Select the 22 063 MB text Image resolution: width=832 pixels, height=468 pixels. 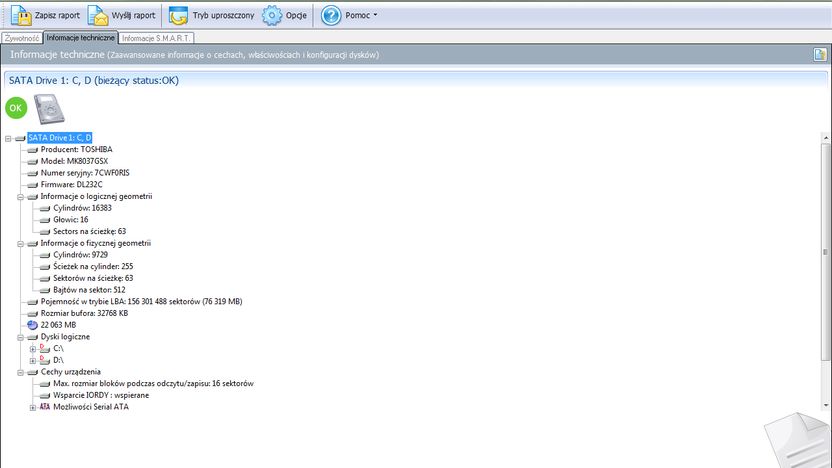coord(58,325)
